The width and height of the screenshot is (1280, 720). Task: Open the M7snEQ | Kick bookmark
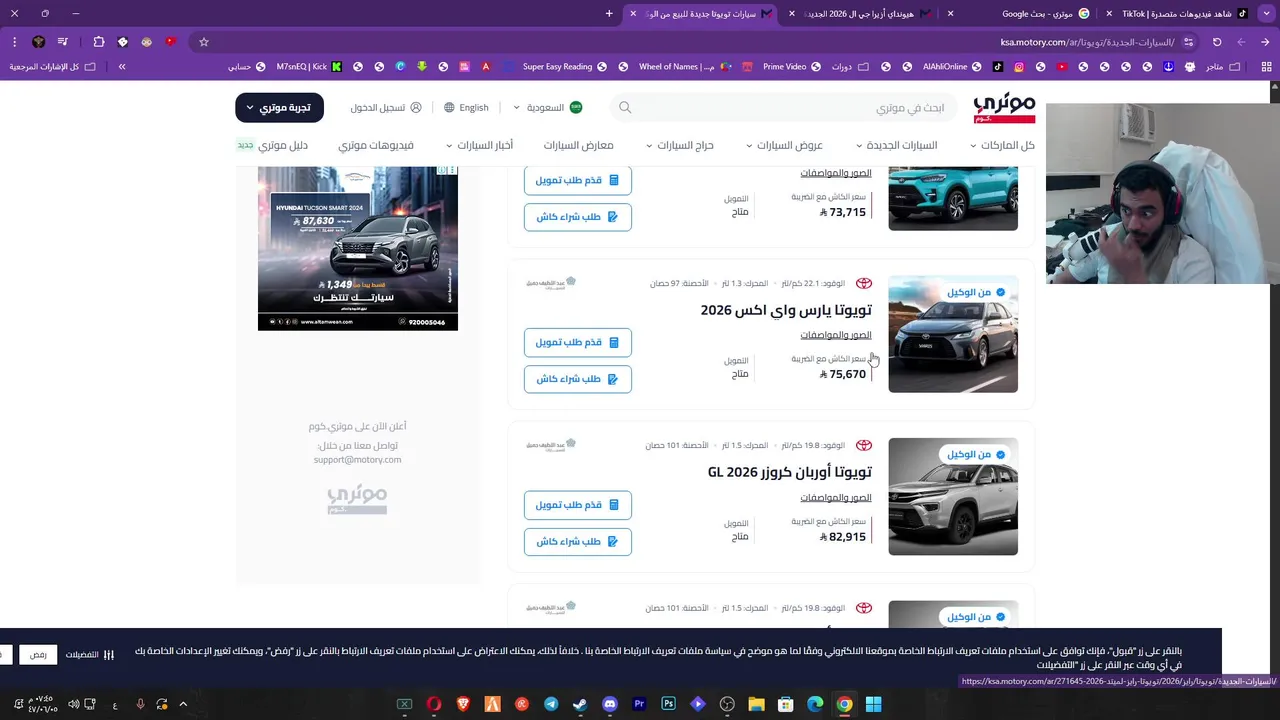[x=309, y=67]
